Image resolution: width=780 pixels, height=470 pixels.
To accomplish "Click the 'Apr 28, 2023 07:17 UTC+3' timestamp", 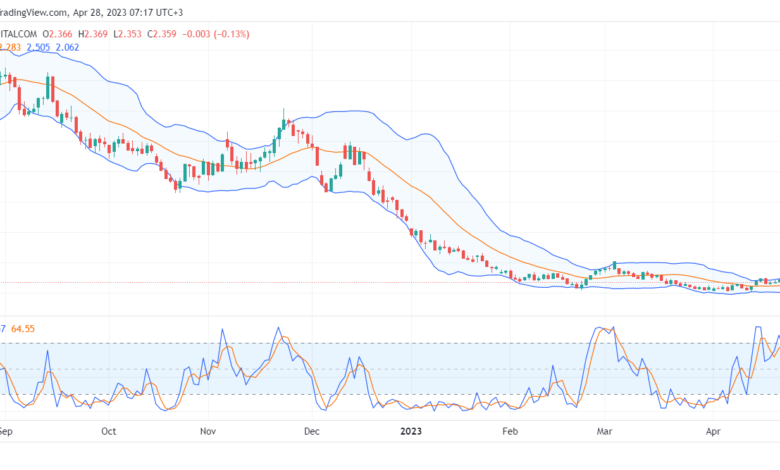I will 128,12.
